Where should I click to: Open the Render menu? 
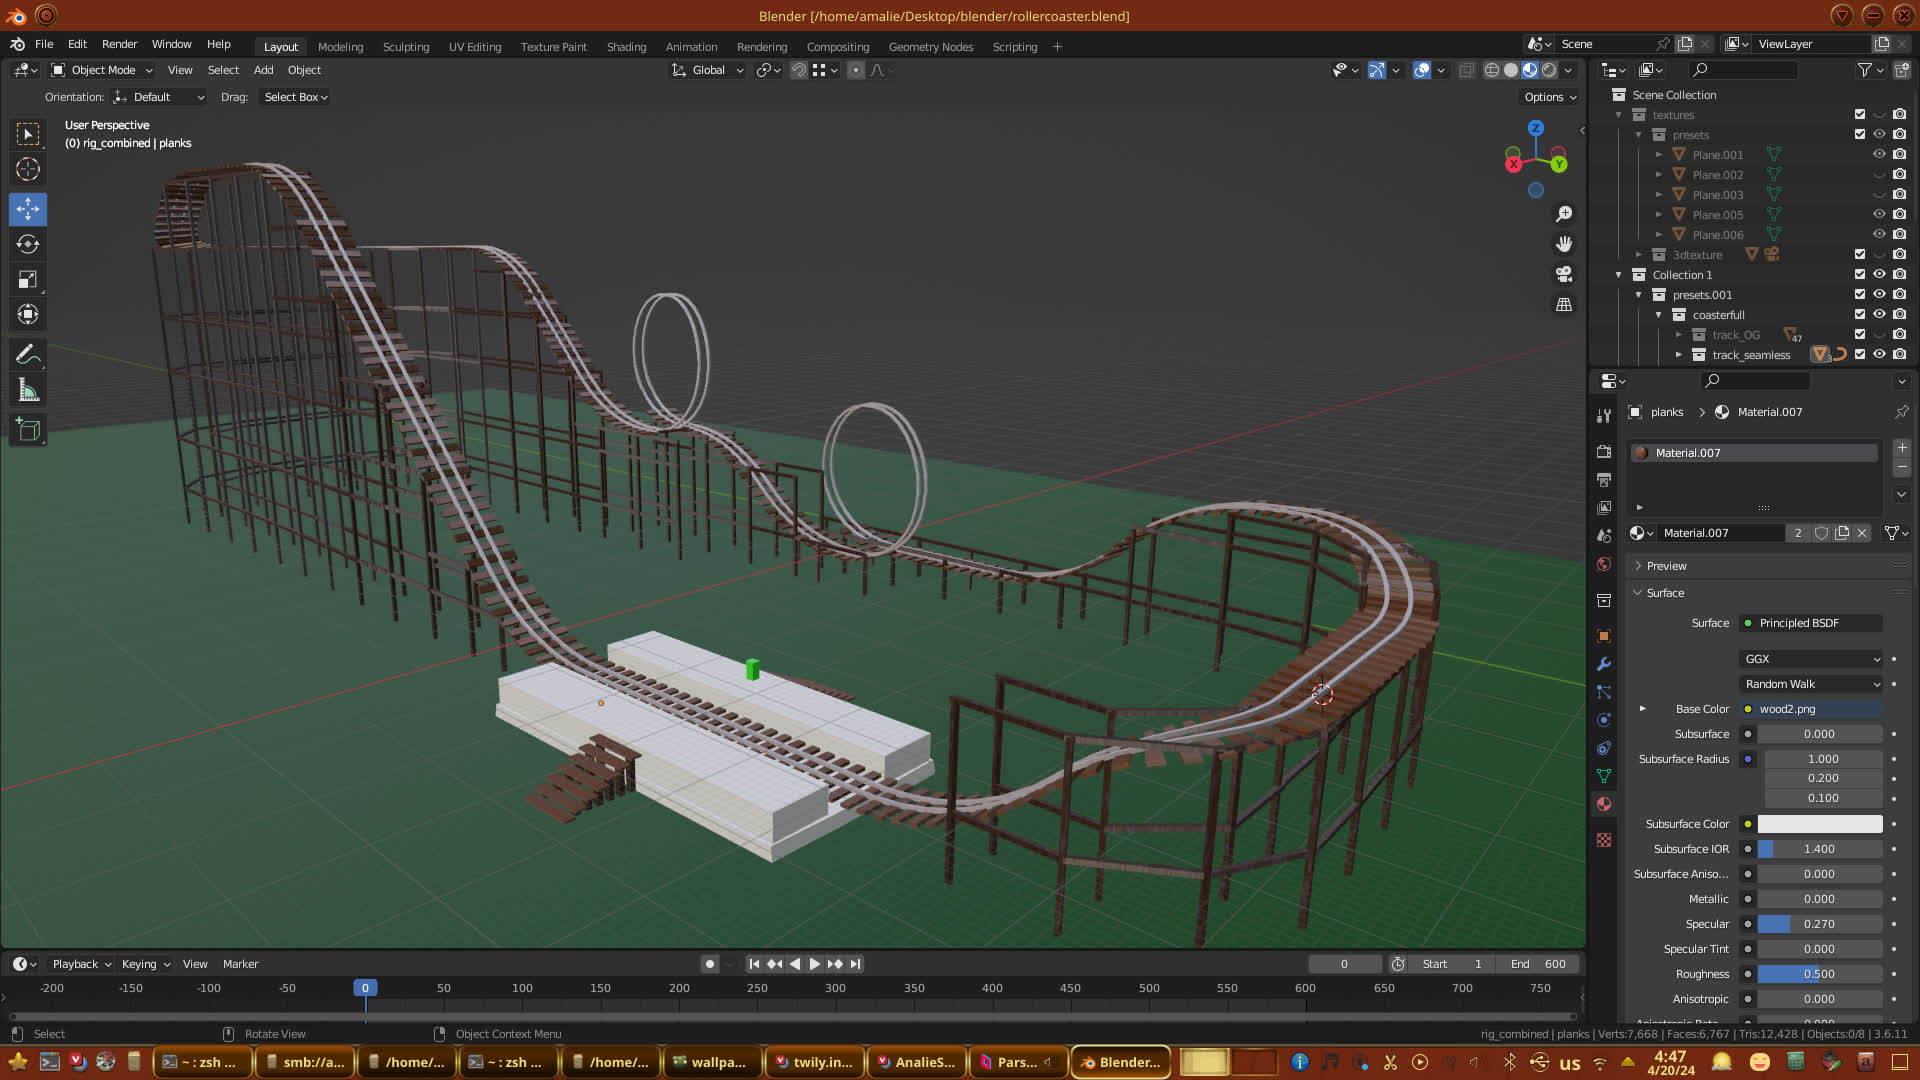coord(119,44)
